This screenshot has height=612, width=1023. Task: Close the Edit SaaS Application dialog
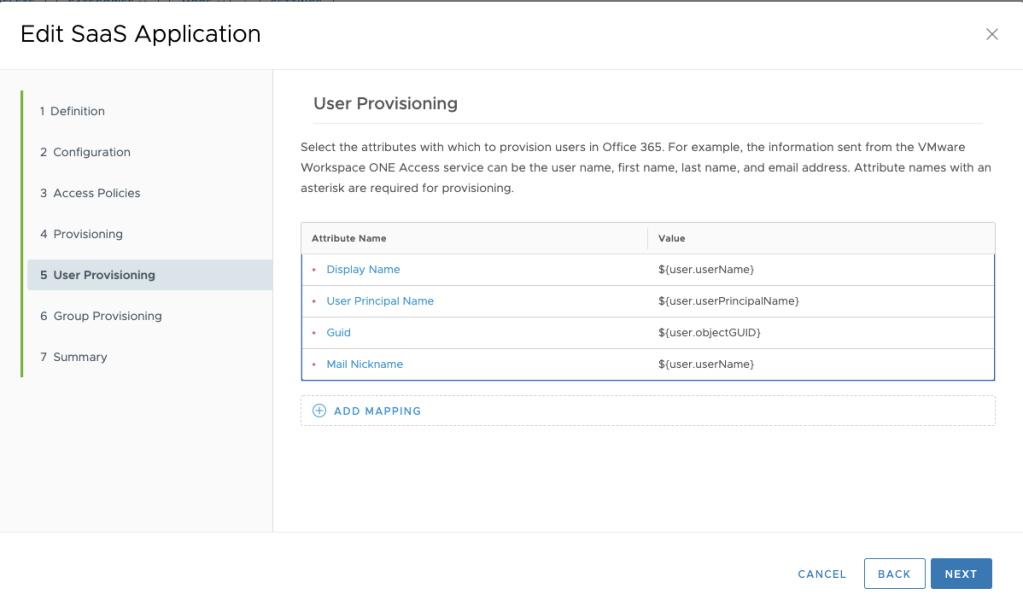click(x=991, y=34)
